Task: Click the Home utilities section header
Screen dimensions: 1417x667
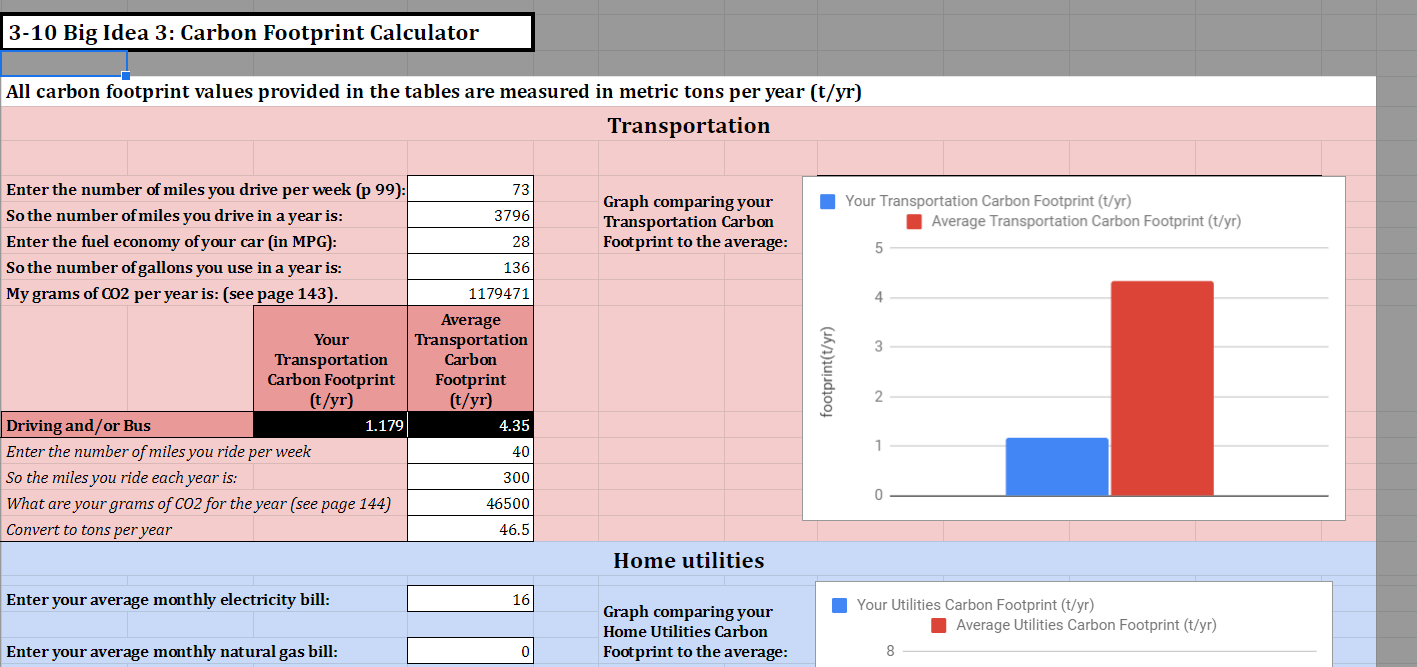Action: [x=689, y=560]
